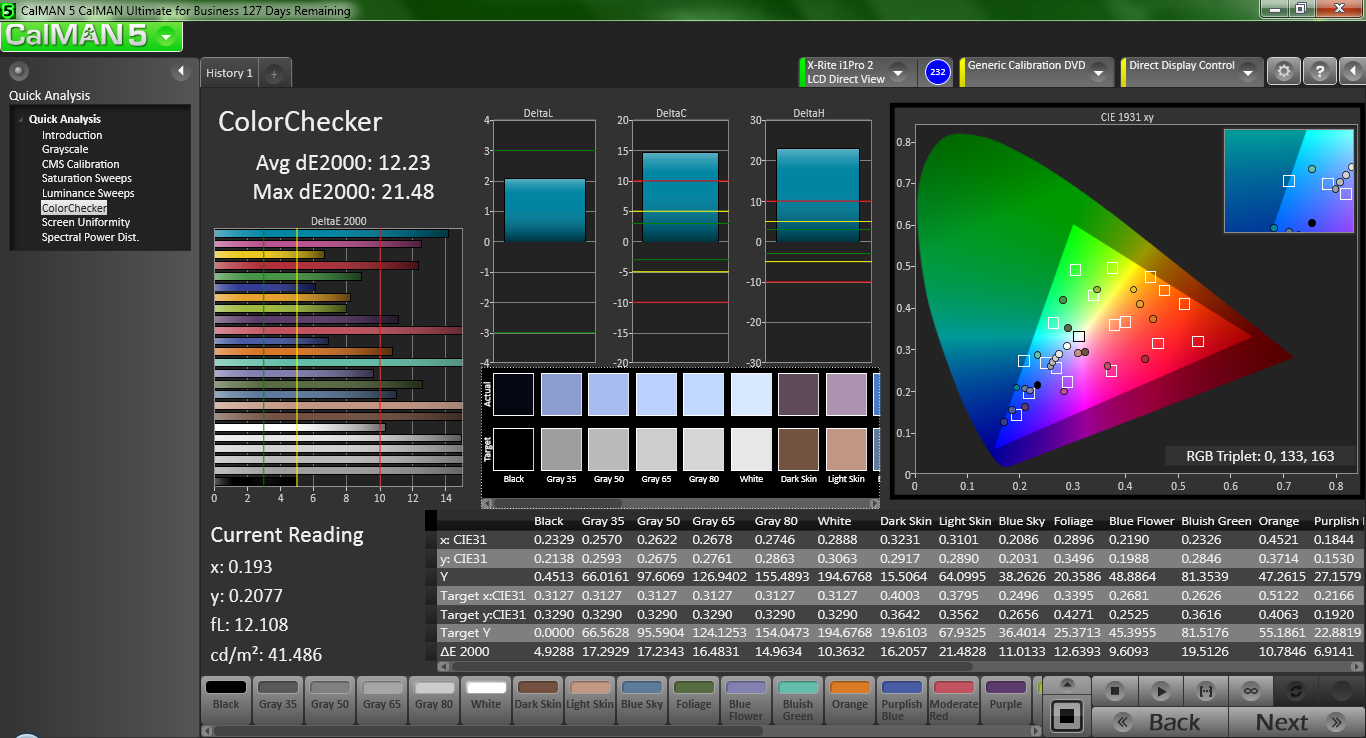
Task: Go to next page with Next button
Action: [1295, 722]
